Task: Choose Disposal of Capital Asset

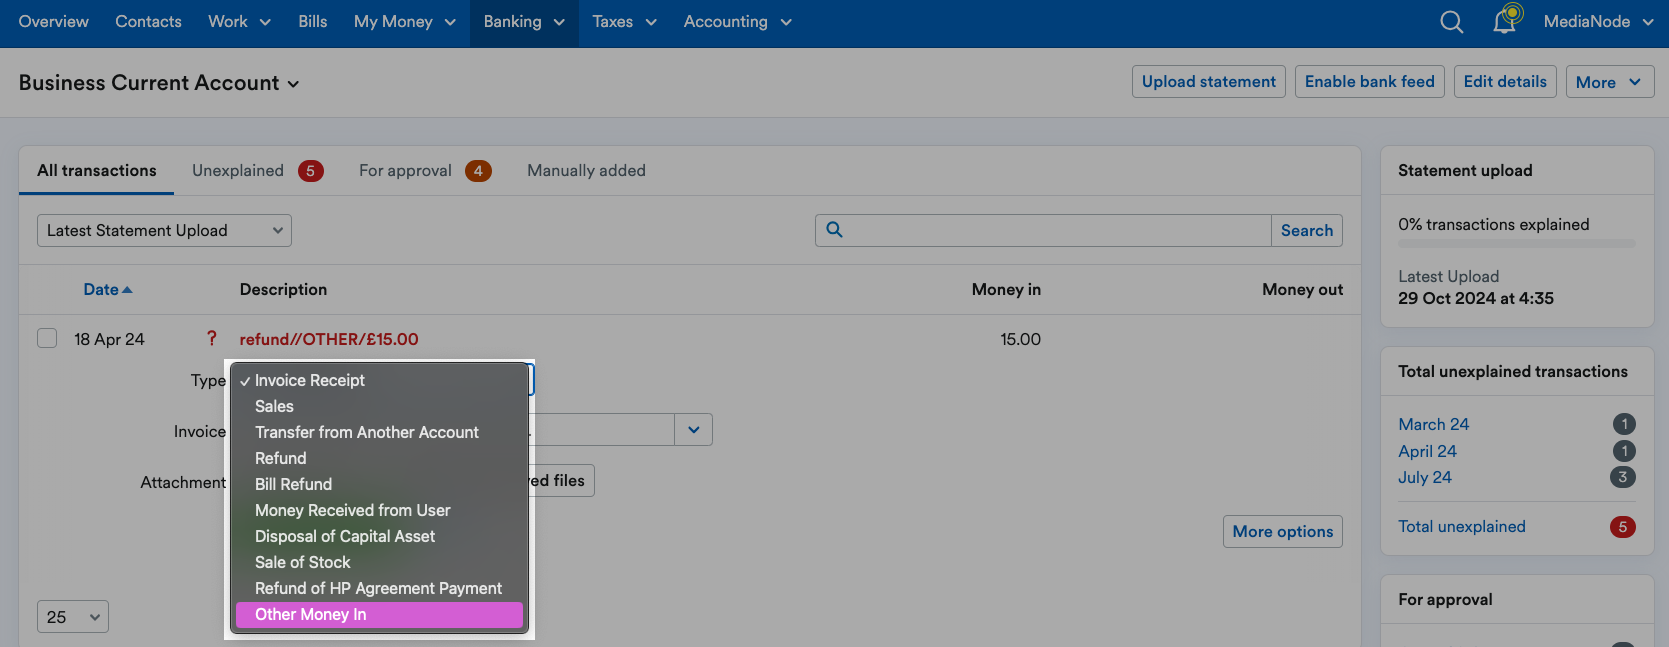Action: tap(379, 536)
